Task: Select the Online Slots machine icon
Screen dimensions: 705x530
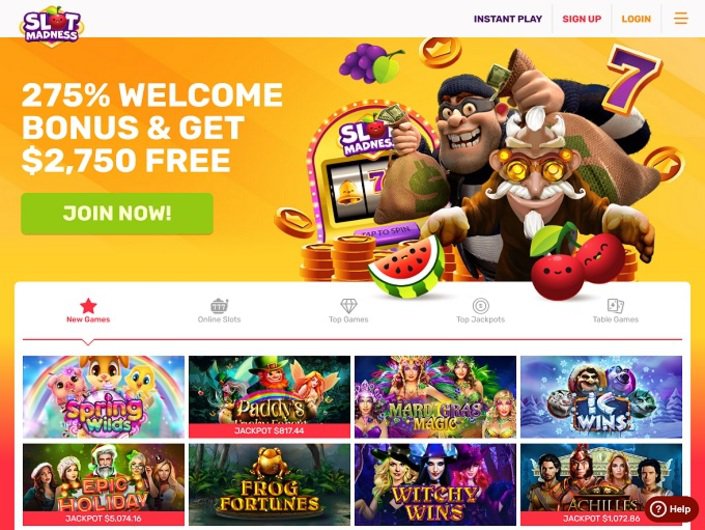Action: [219, 306]
